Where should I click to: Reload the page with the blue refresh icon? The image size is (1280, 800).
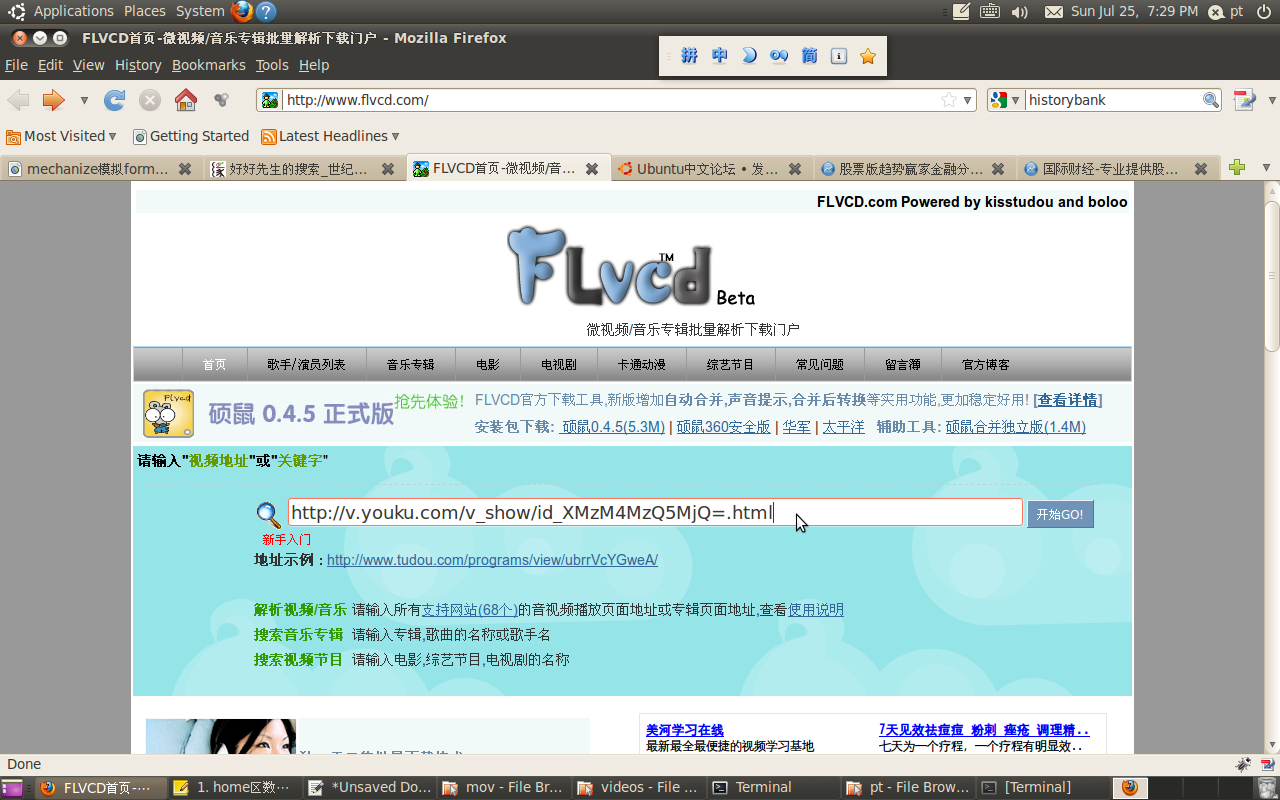115,100
